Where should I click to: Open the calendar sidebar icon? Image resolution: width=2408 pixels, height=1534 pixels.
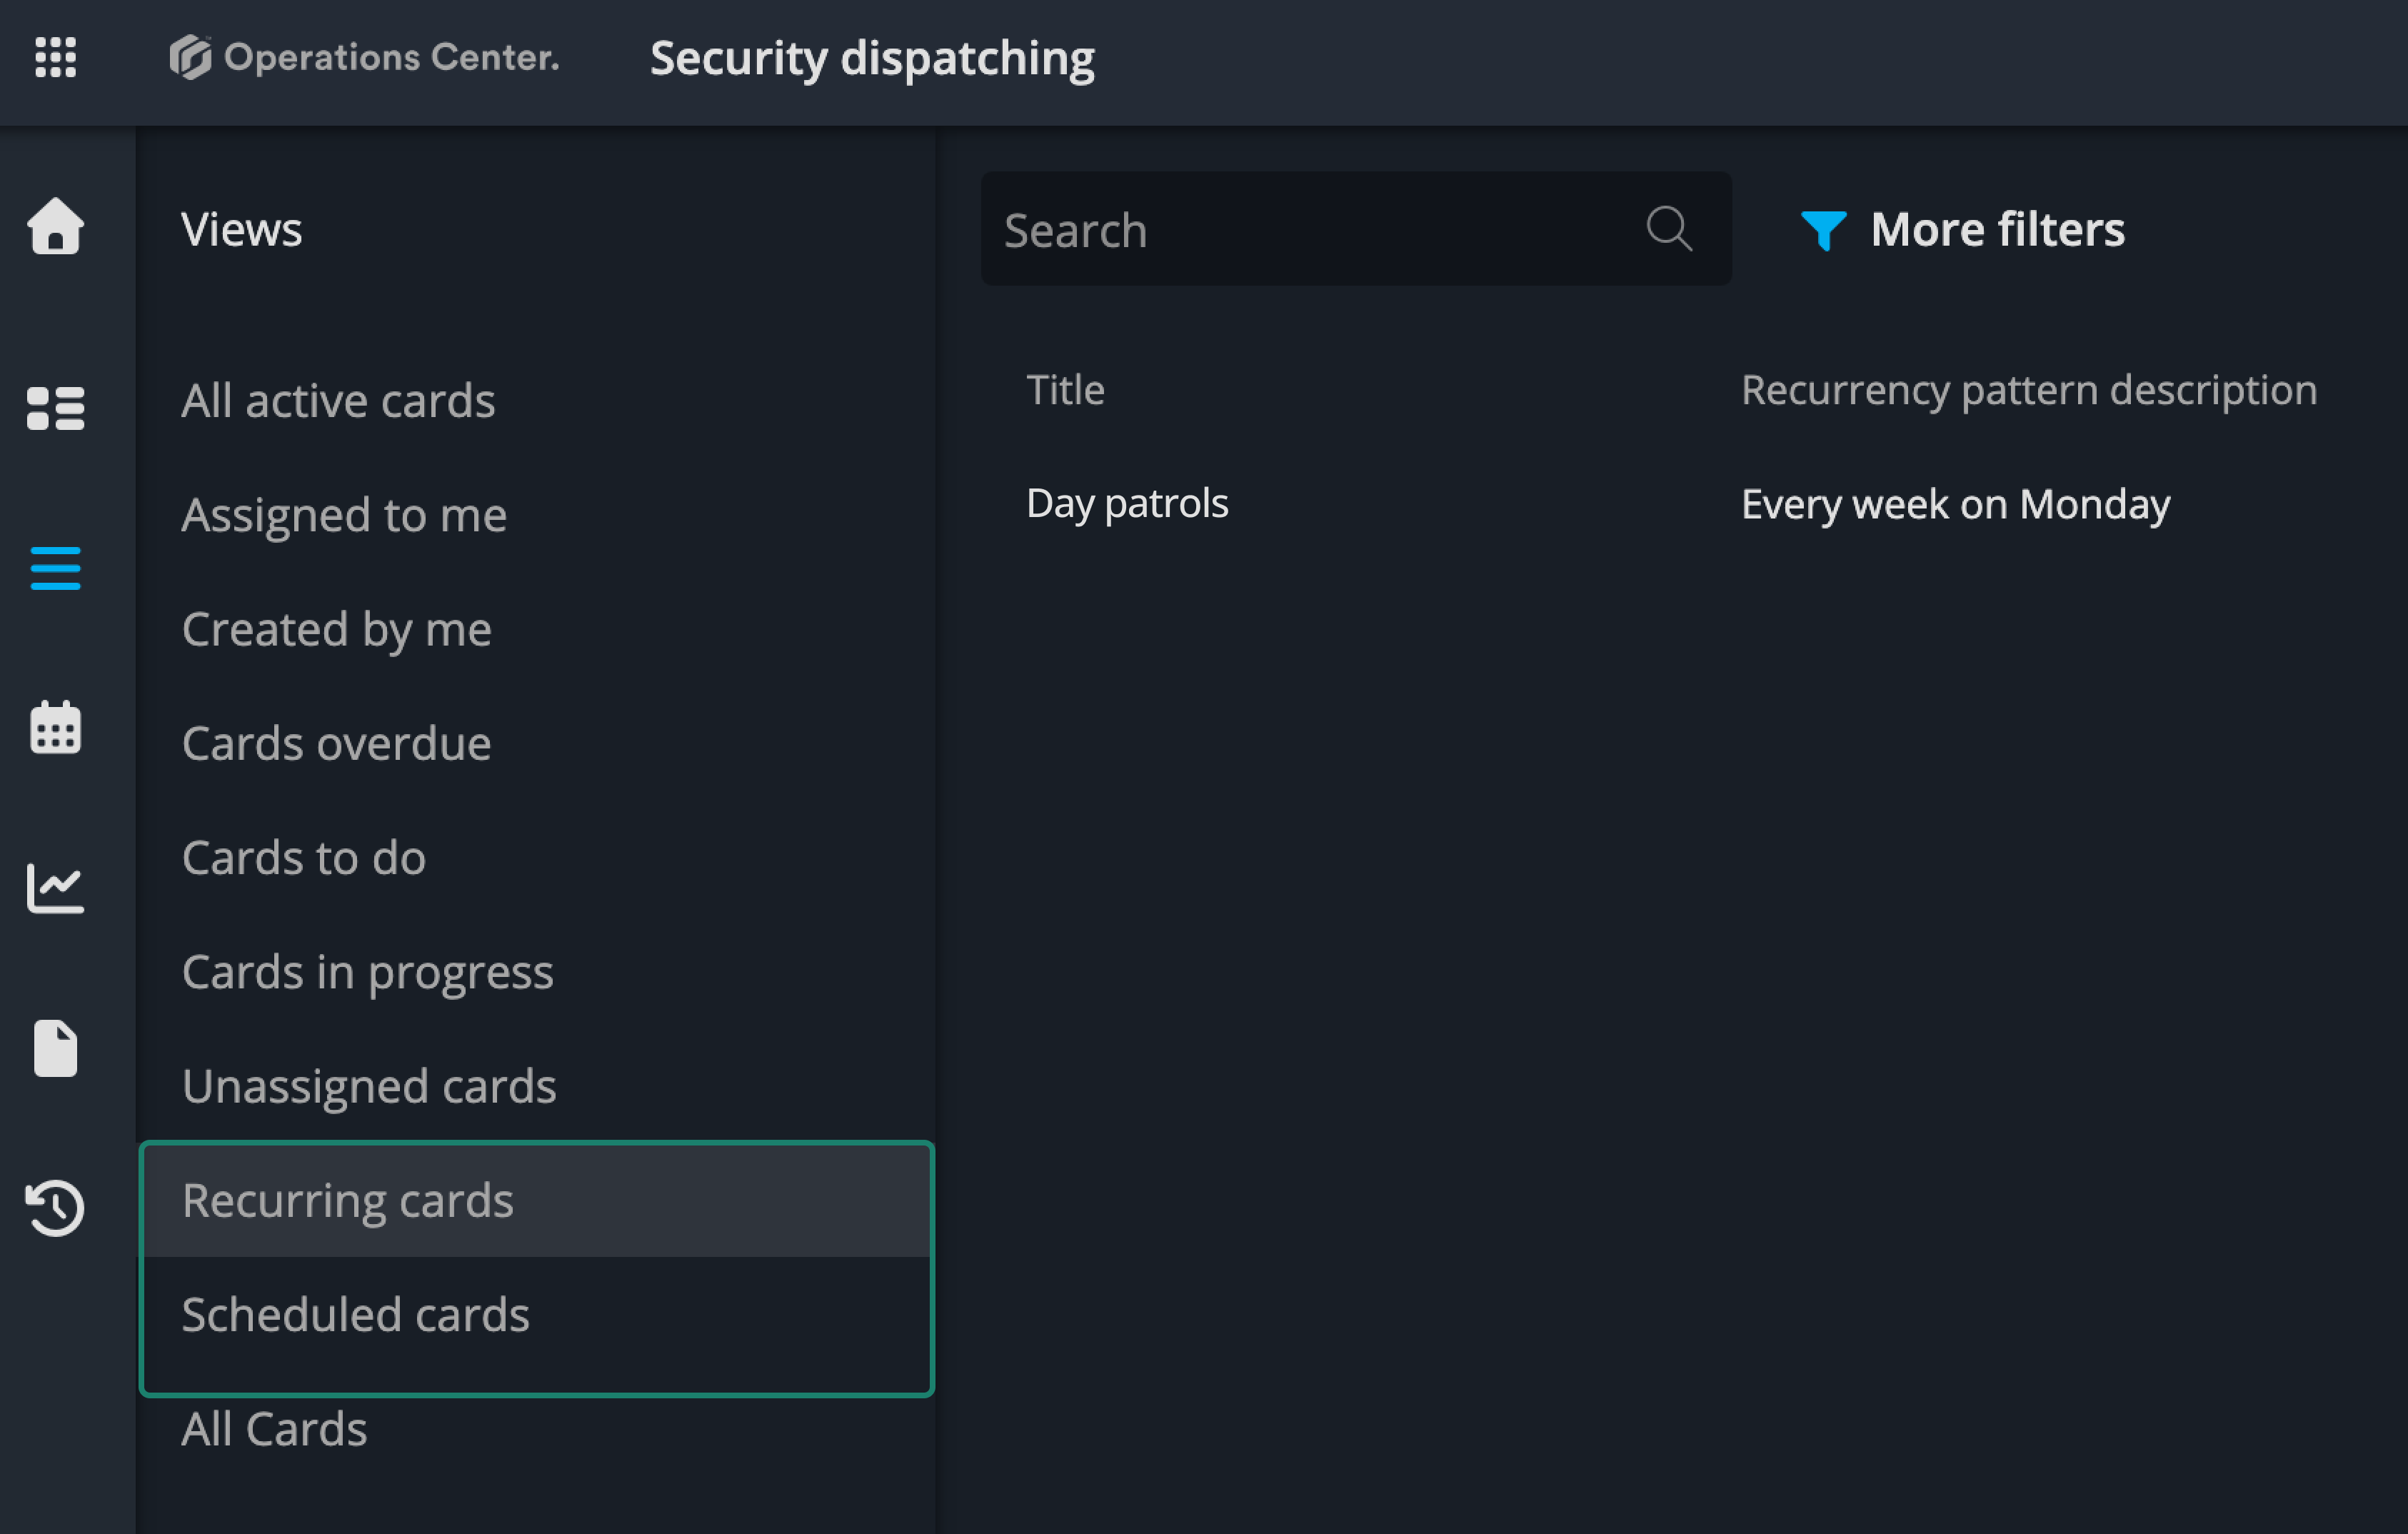55,727
